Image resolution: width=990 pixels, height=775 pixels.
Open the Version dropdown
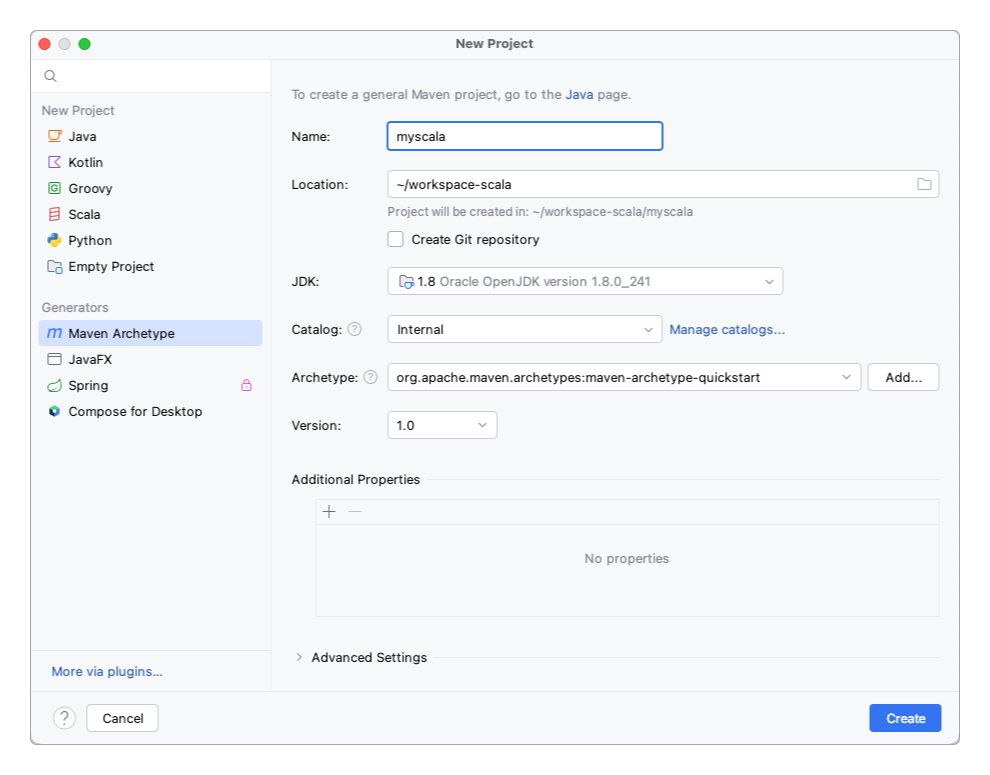[x=442, y=425]
